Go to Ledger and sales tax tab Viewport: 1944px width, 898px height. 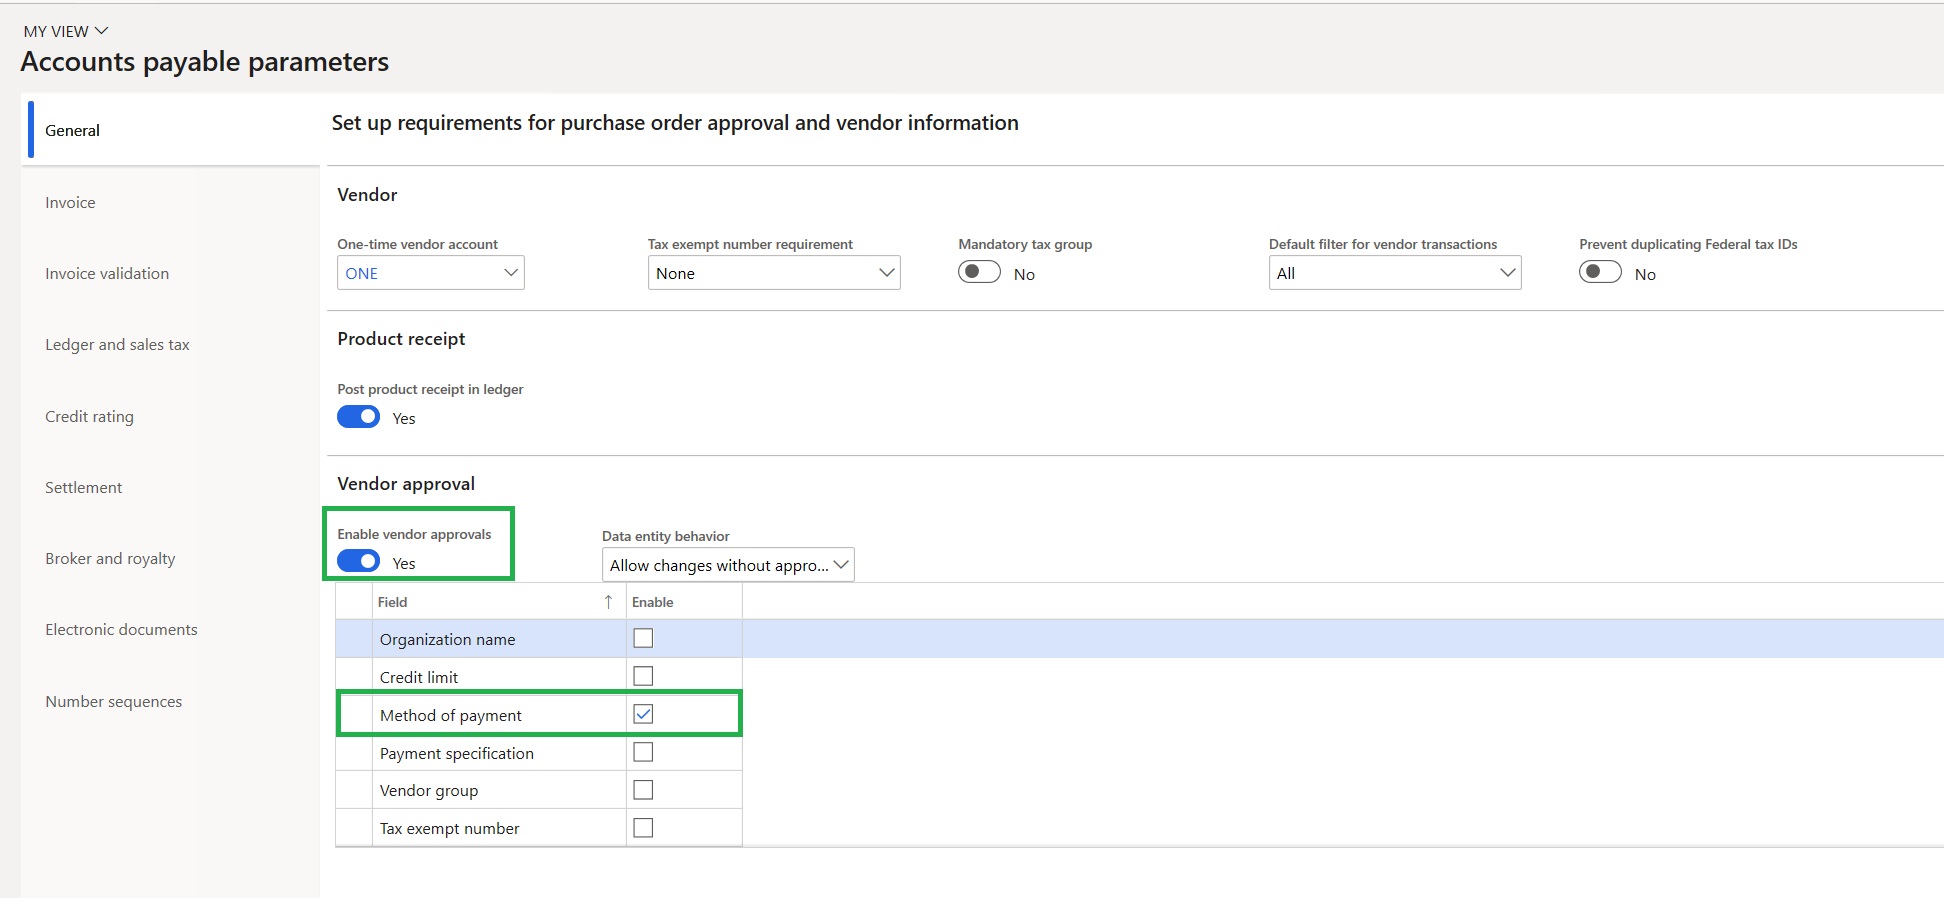coord(117,344)
